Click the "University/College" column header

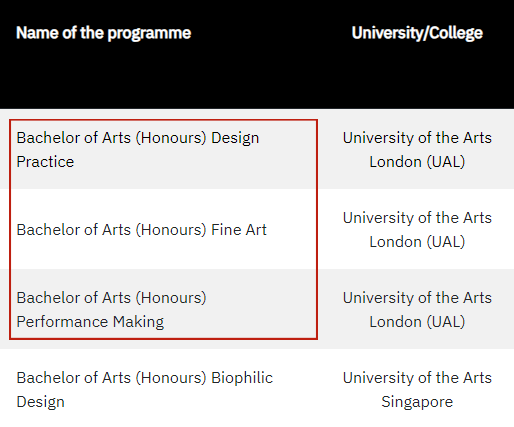tap(417, 33)
